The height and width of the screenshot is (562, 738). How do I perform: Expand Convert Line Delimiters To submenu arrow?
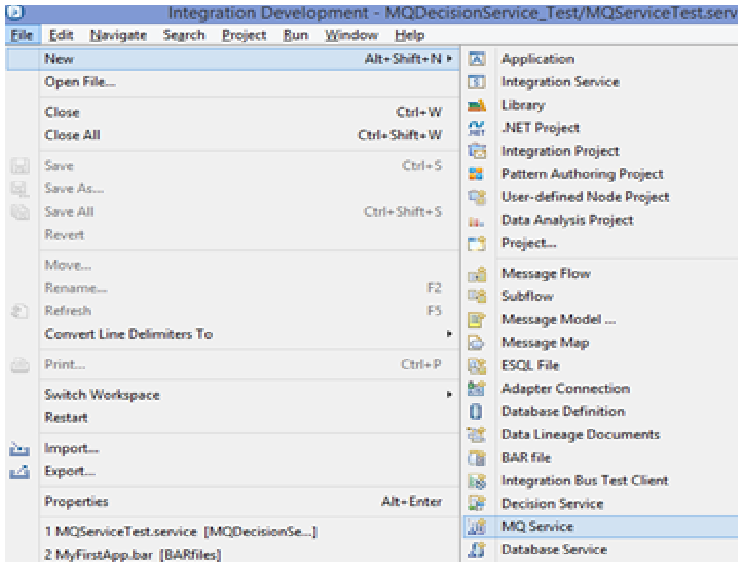[449, 334]
